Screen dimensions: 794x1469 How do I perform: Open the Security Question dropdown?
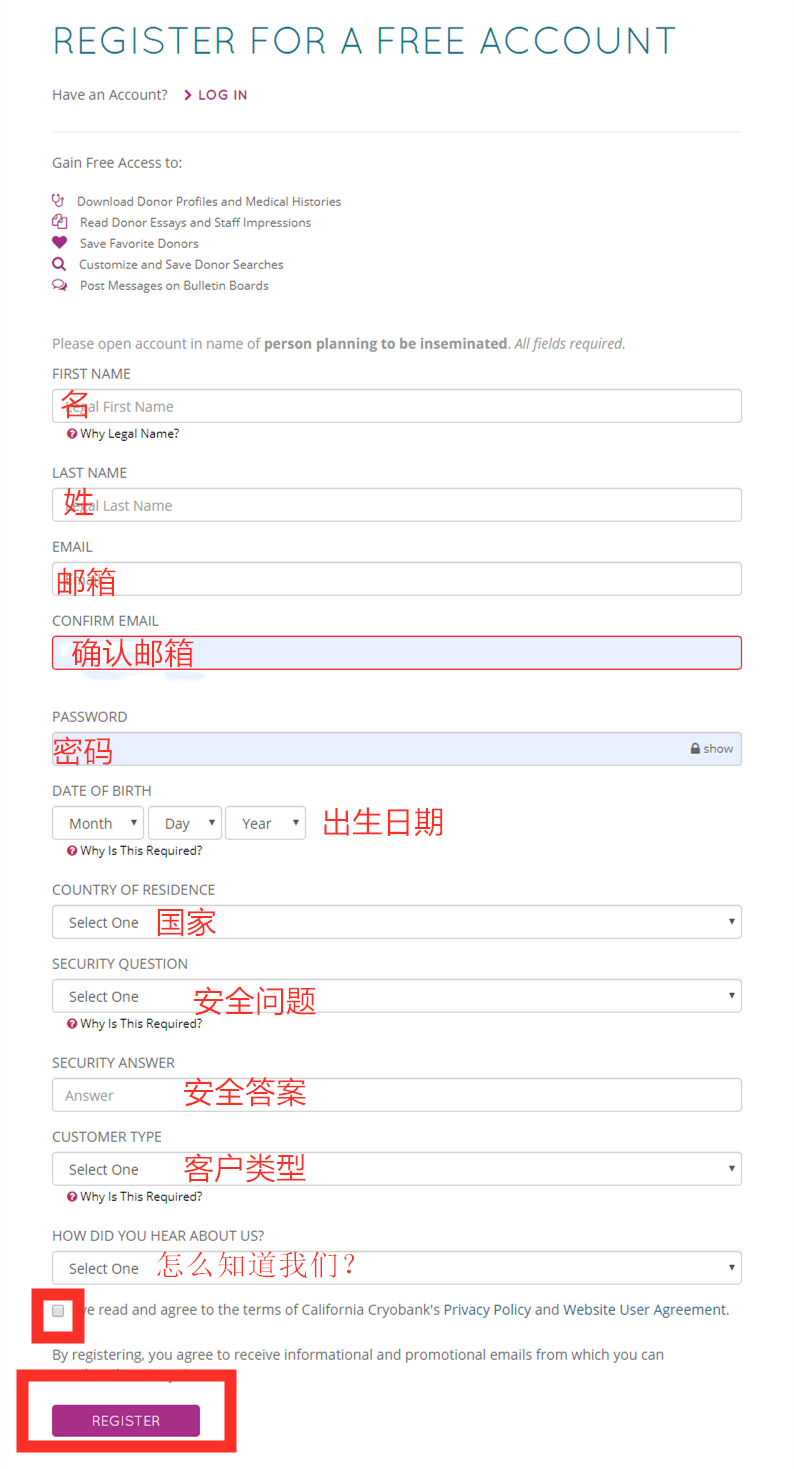click(397, 996)
